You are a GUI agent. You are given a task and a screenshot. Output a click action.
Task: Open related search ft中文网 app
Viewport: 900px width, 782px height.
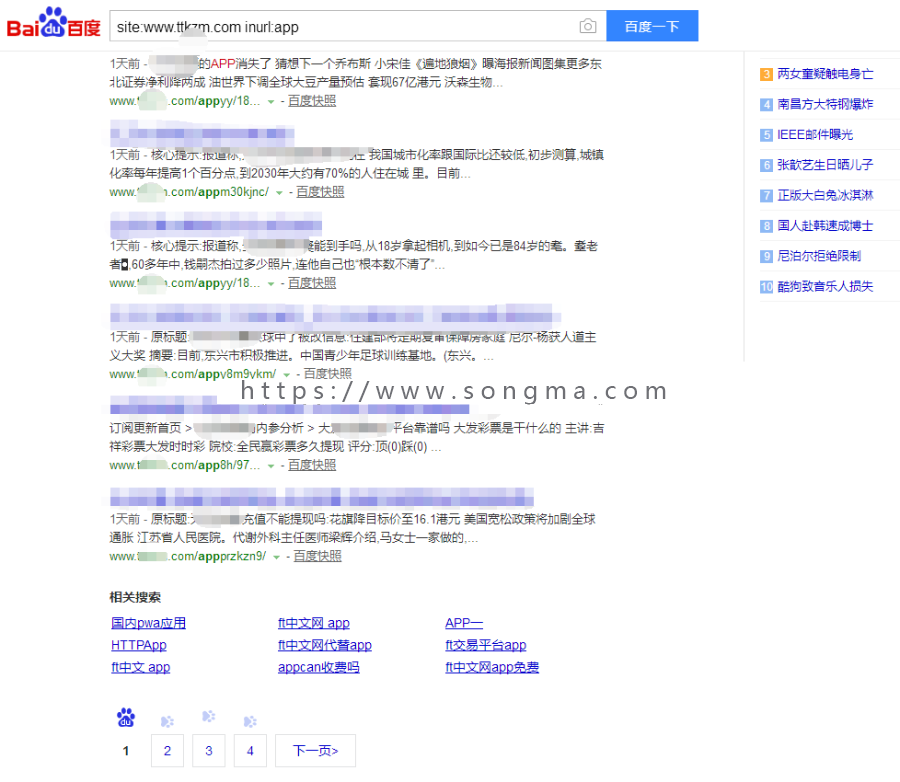(x=314, y=623)
